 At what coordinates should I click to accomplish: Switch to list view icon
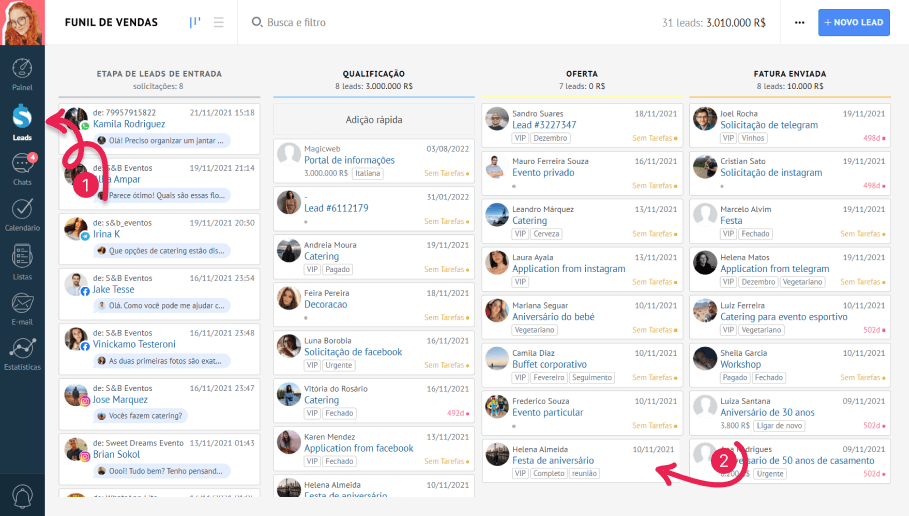point(219,22)
